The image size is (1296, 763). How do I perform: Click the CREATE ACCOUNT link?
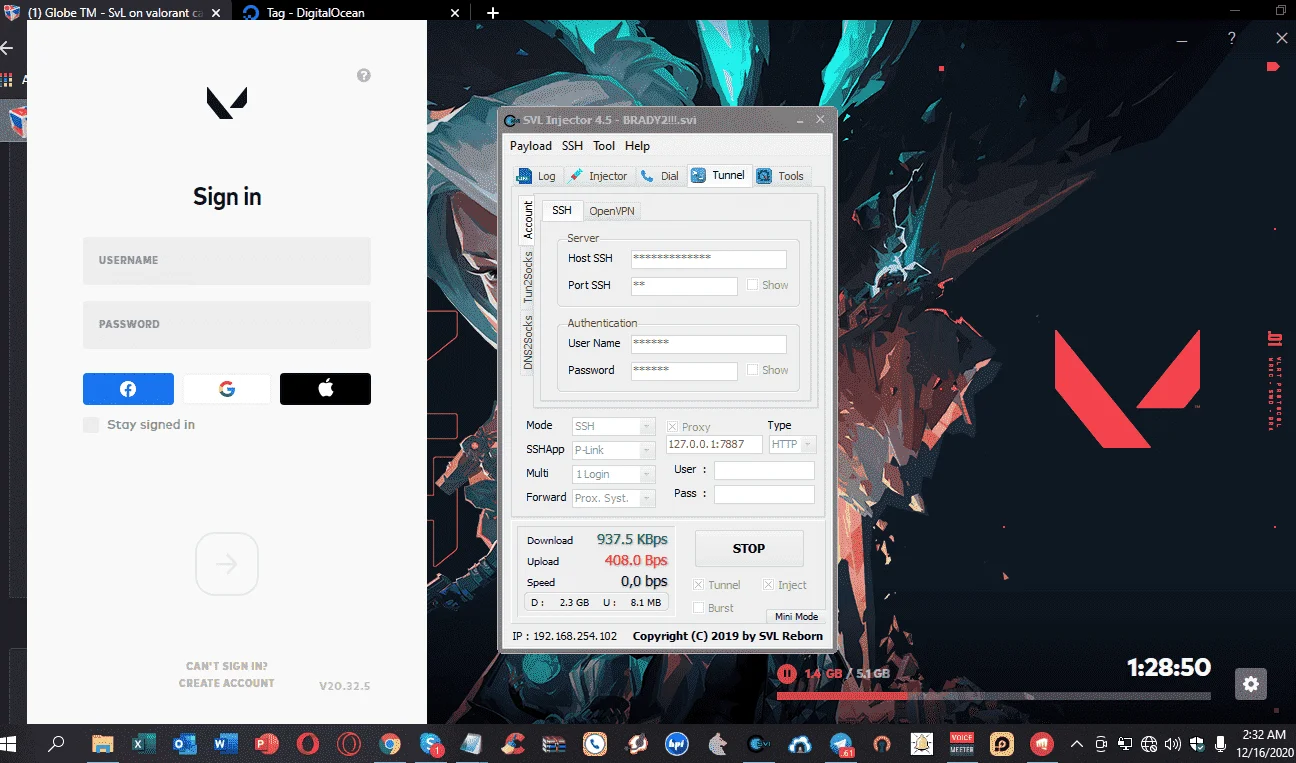coord(227,683)
